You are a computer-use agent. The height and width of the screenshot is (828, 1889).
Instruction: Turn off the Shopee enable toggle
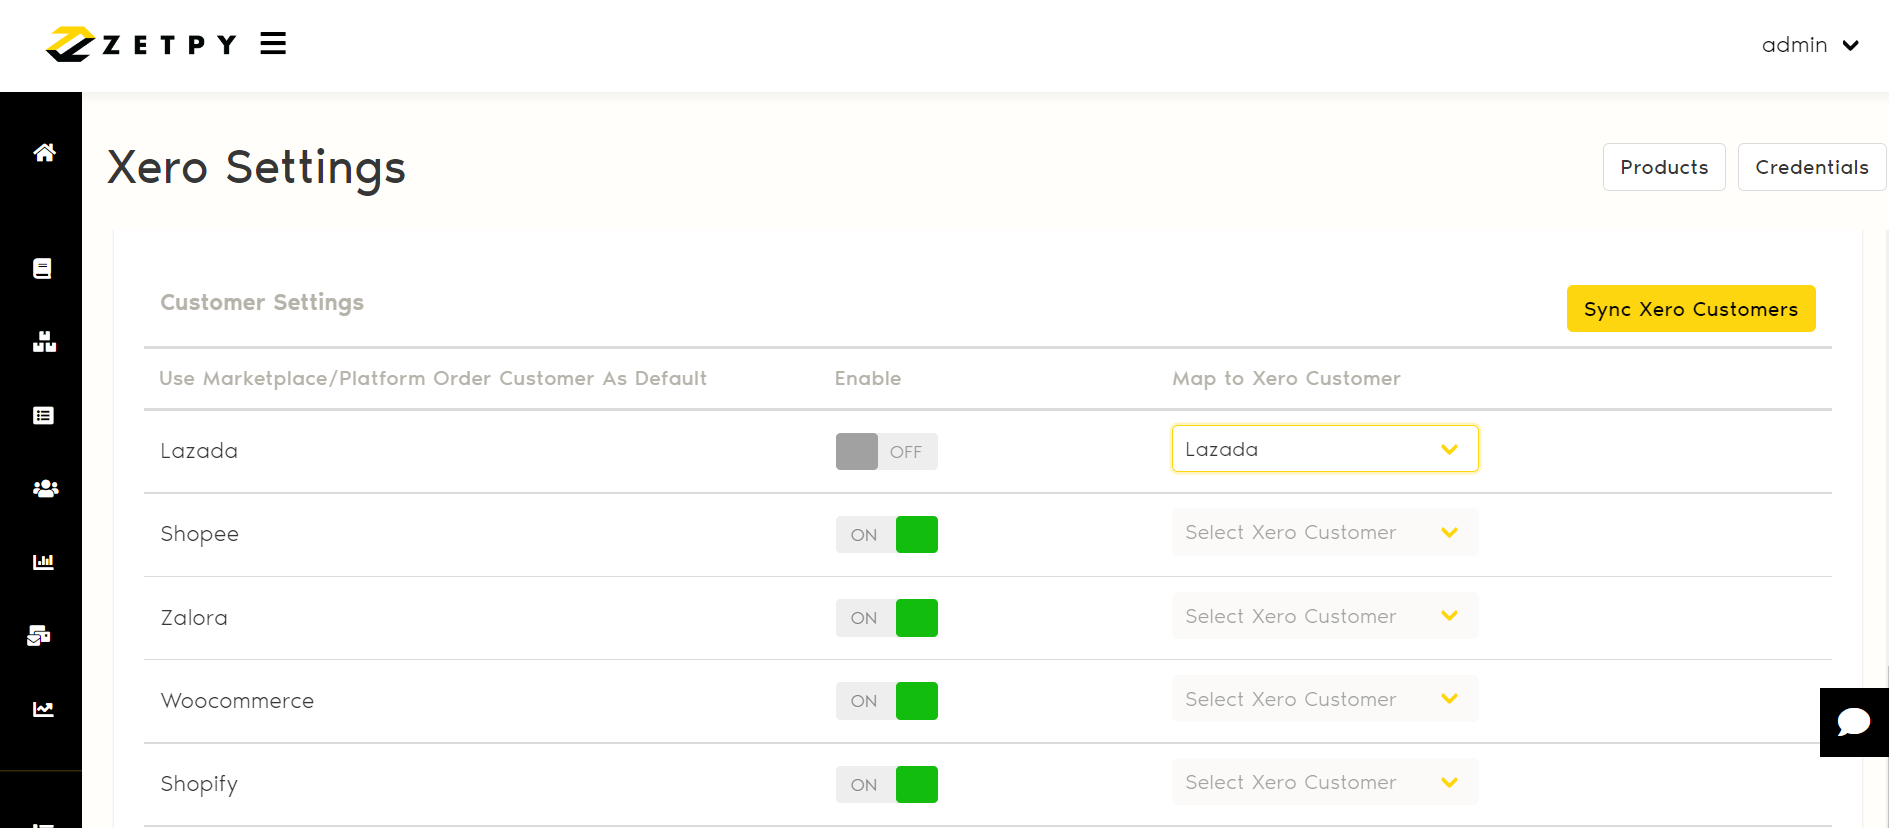click(x=886, y=534)
